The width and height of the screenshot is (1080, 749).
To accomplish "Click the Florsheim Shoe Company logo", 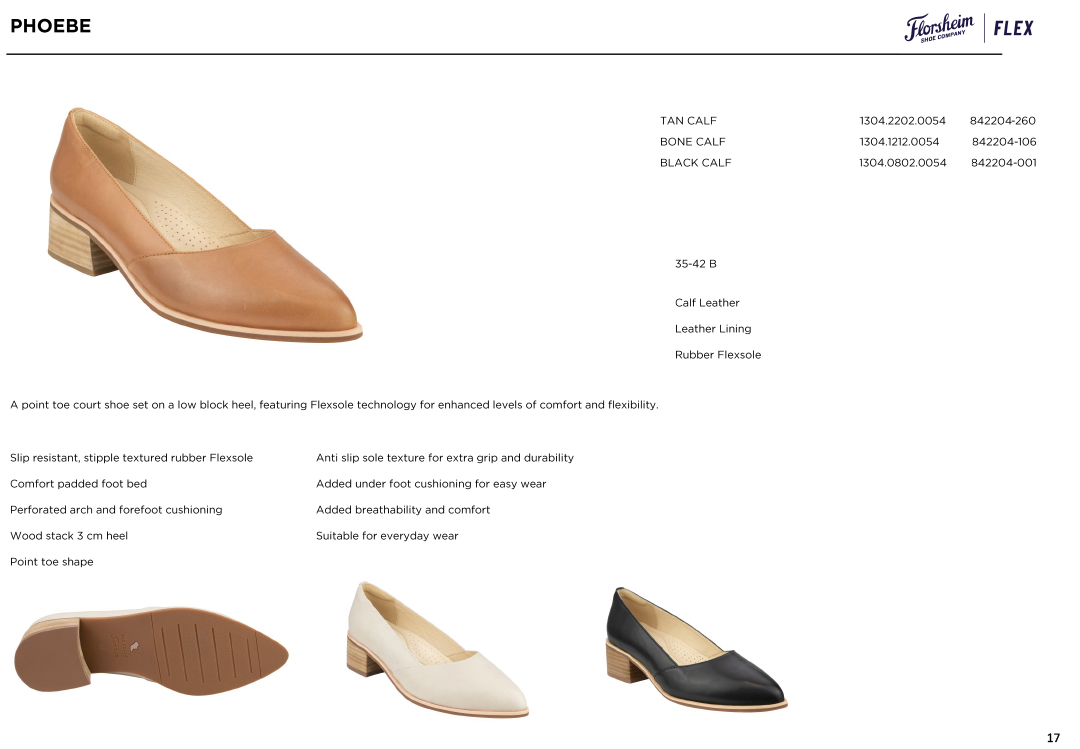I will 938,28.
